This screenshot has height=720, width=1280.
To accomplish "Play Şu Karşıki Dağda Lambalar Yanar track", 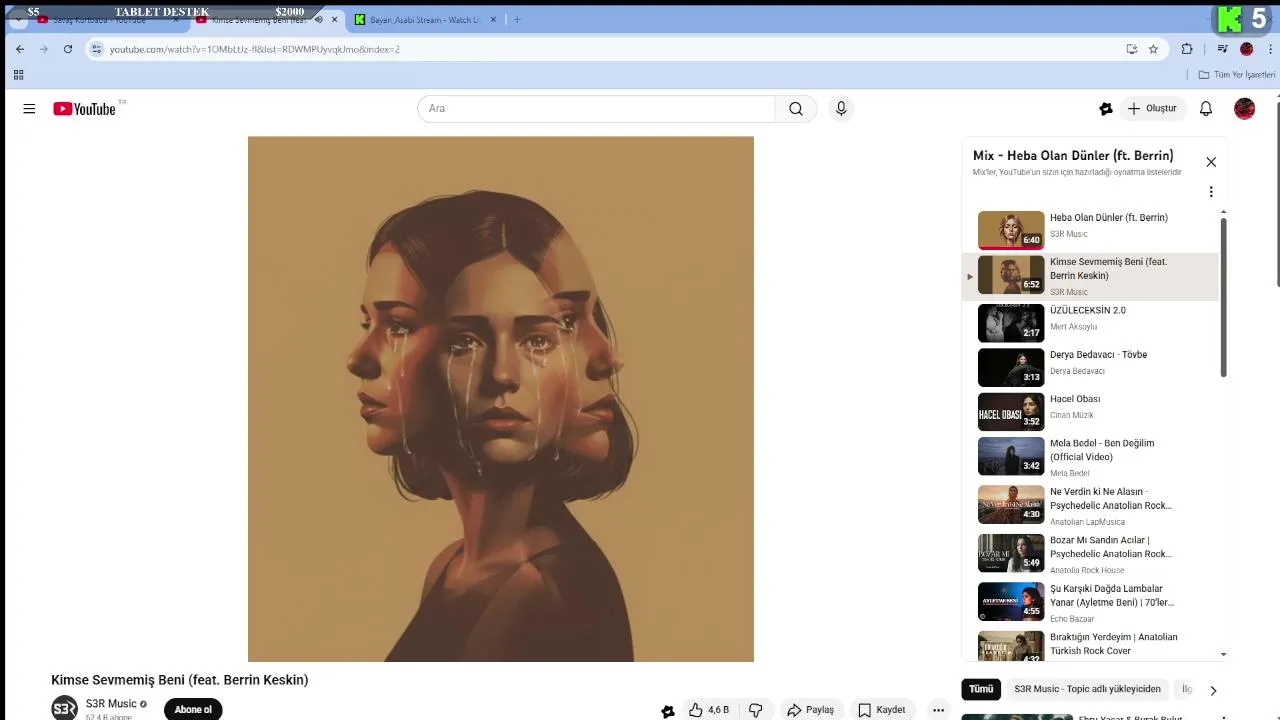I will (1090, 602).
